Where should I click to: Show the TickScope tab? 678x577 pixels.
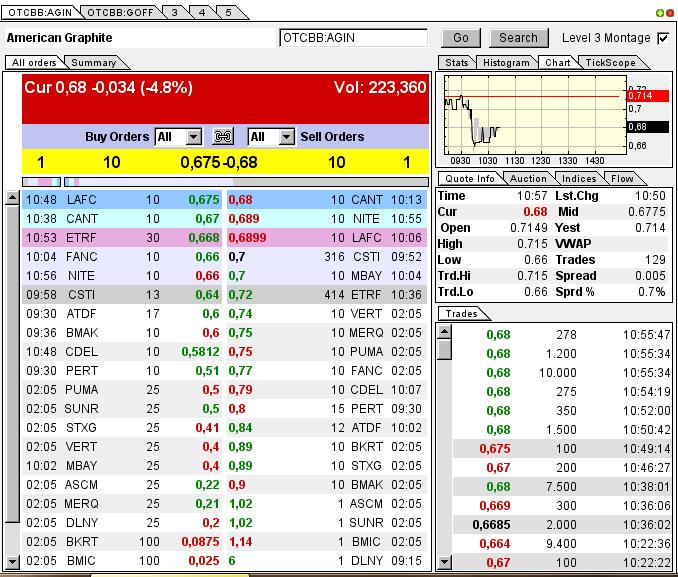click(x=610, y=62)
